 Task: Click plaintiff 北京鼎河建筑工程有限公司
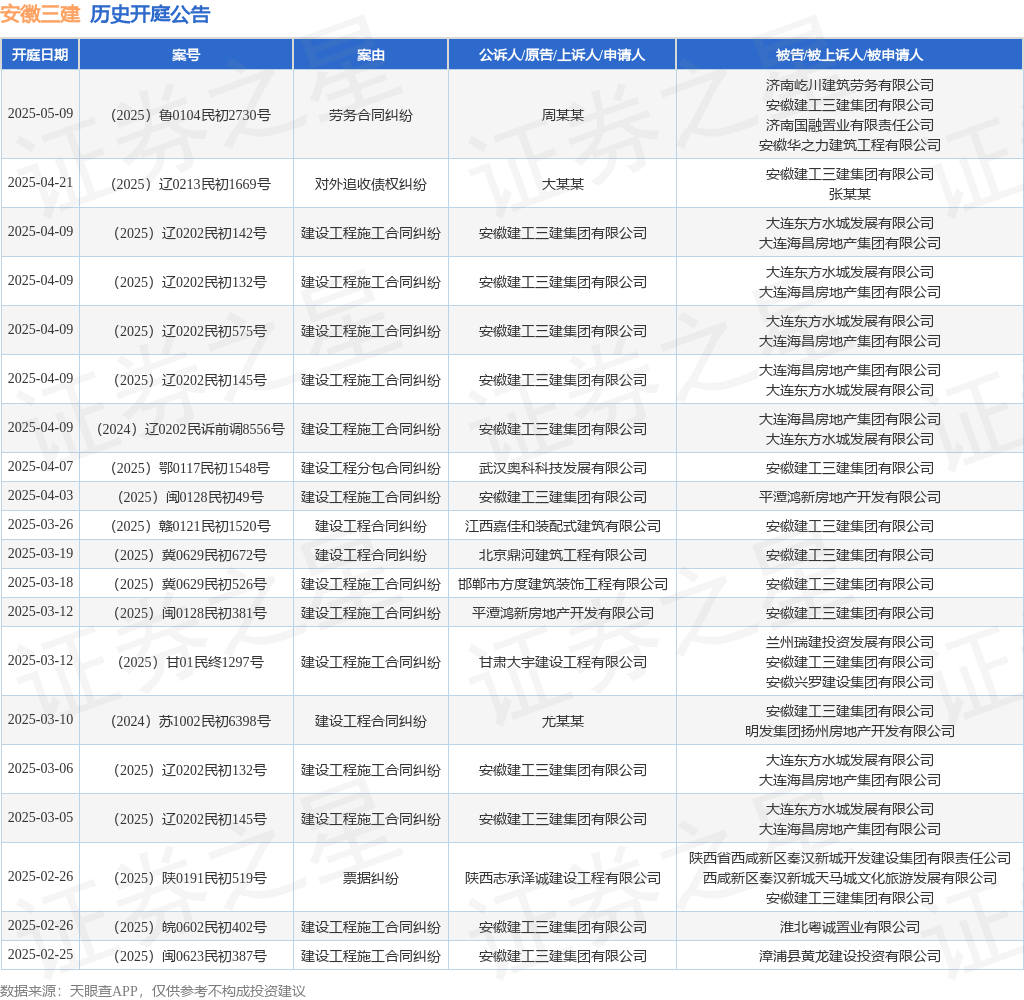click(562, 555)
